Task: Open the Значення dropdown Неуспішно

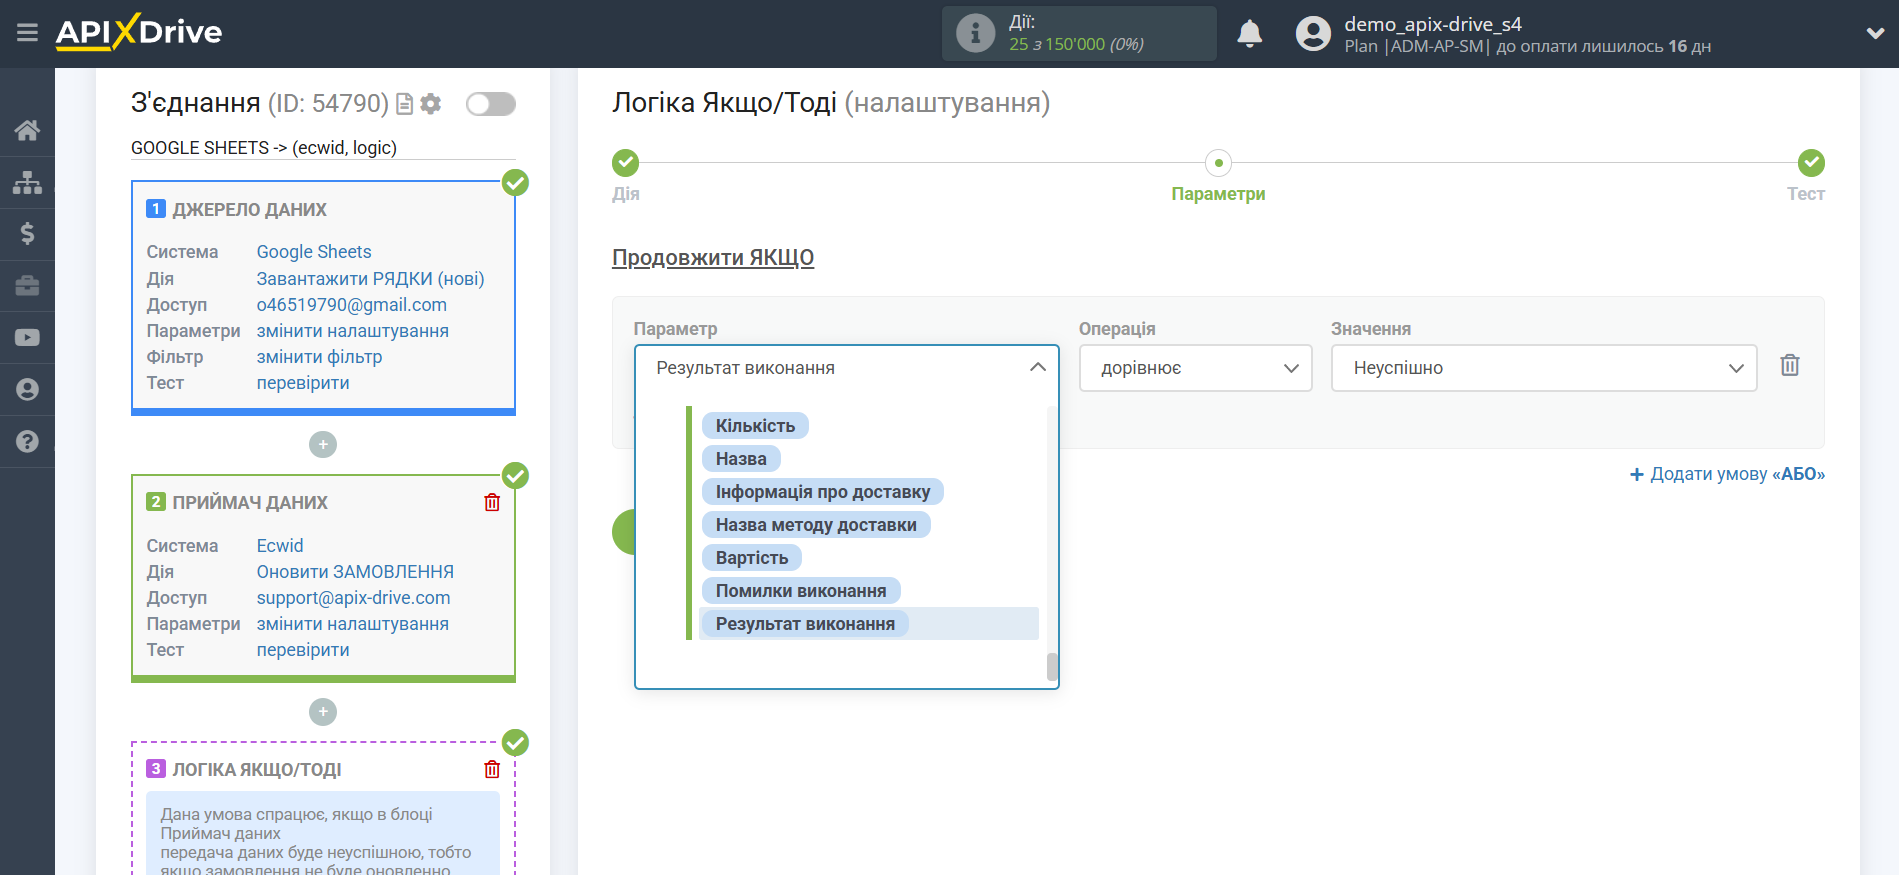Action: pos(1544,368)
